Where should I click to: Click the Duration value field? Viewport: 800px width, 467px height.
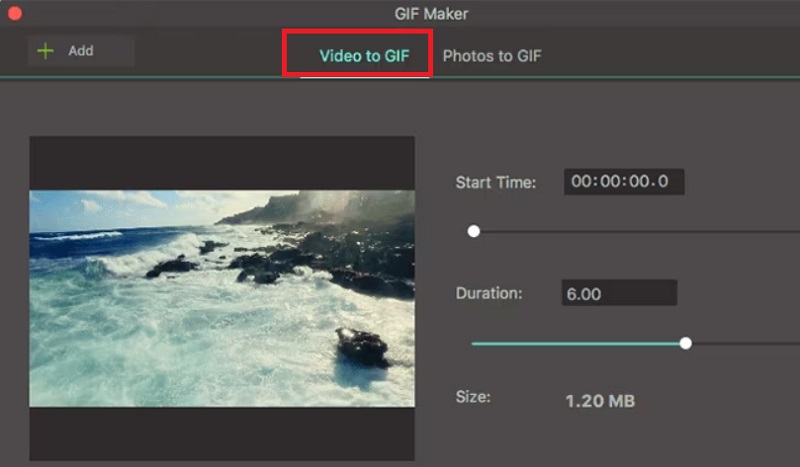click(x=619, y=293)
